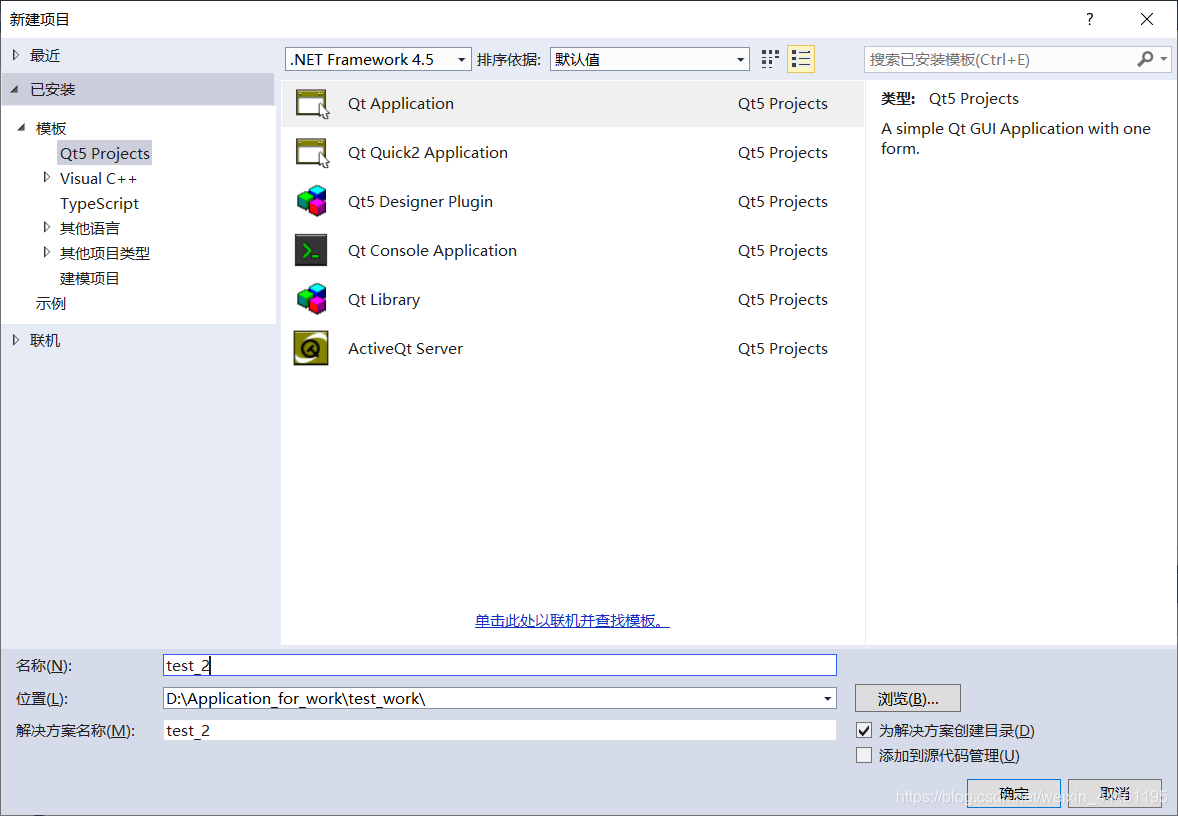The width and height of the screenshot is (1178, 816).
Task: Select the Qt Application template icon
Action: (x=312, y=104)
